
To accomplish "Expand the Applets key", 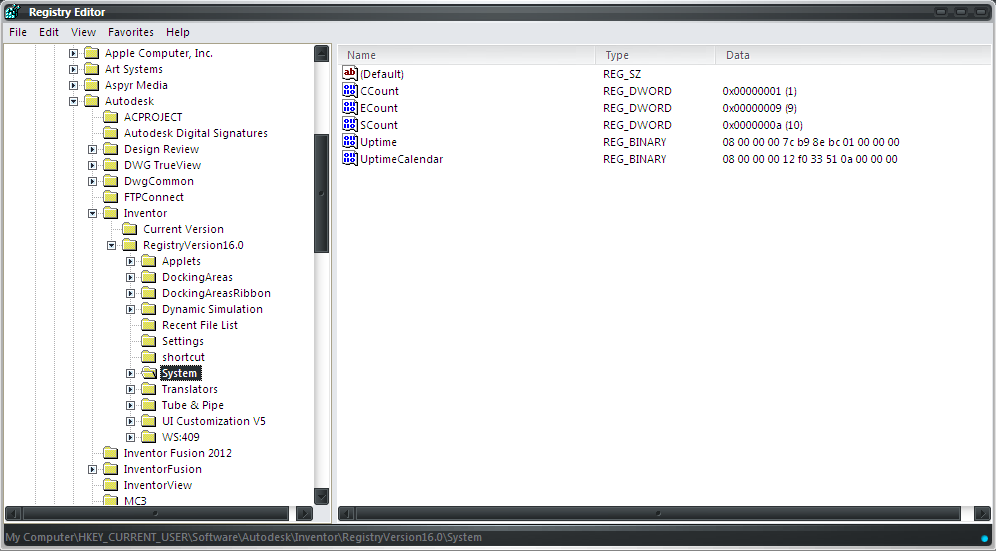I will click(131, 261).
